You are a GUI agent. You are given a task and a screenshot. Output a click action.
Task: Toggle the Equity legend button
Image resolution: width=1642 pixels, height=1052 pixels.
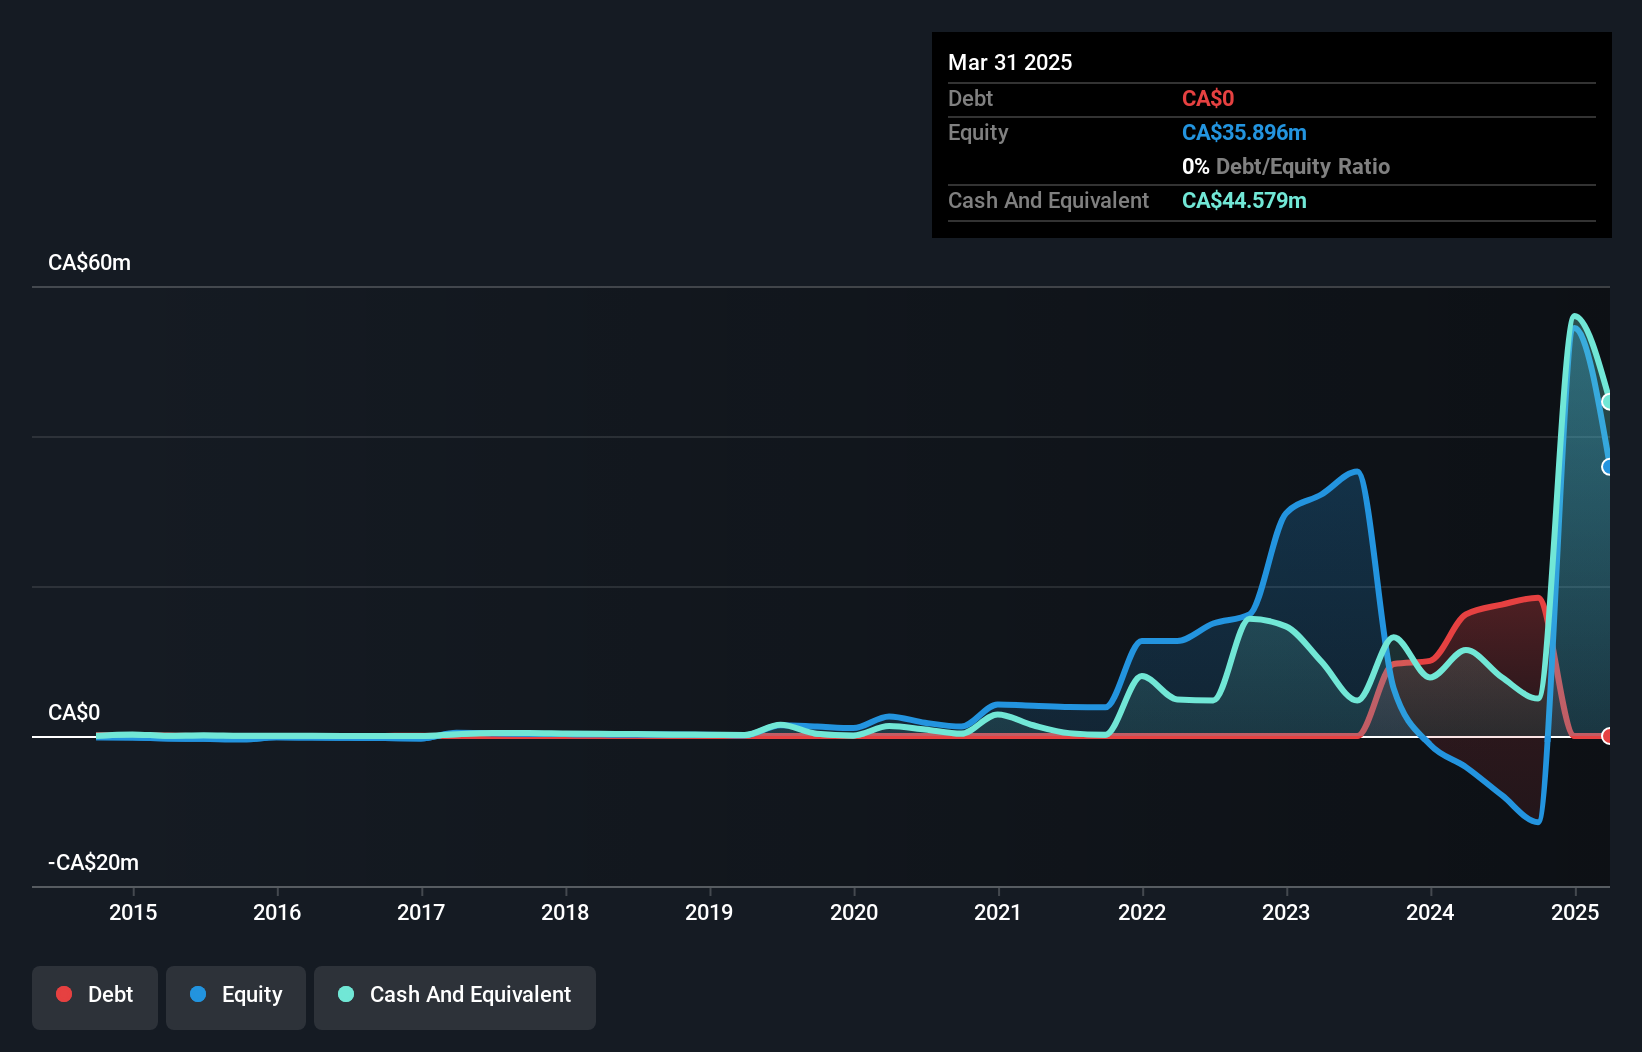(236, 997)
